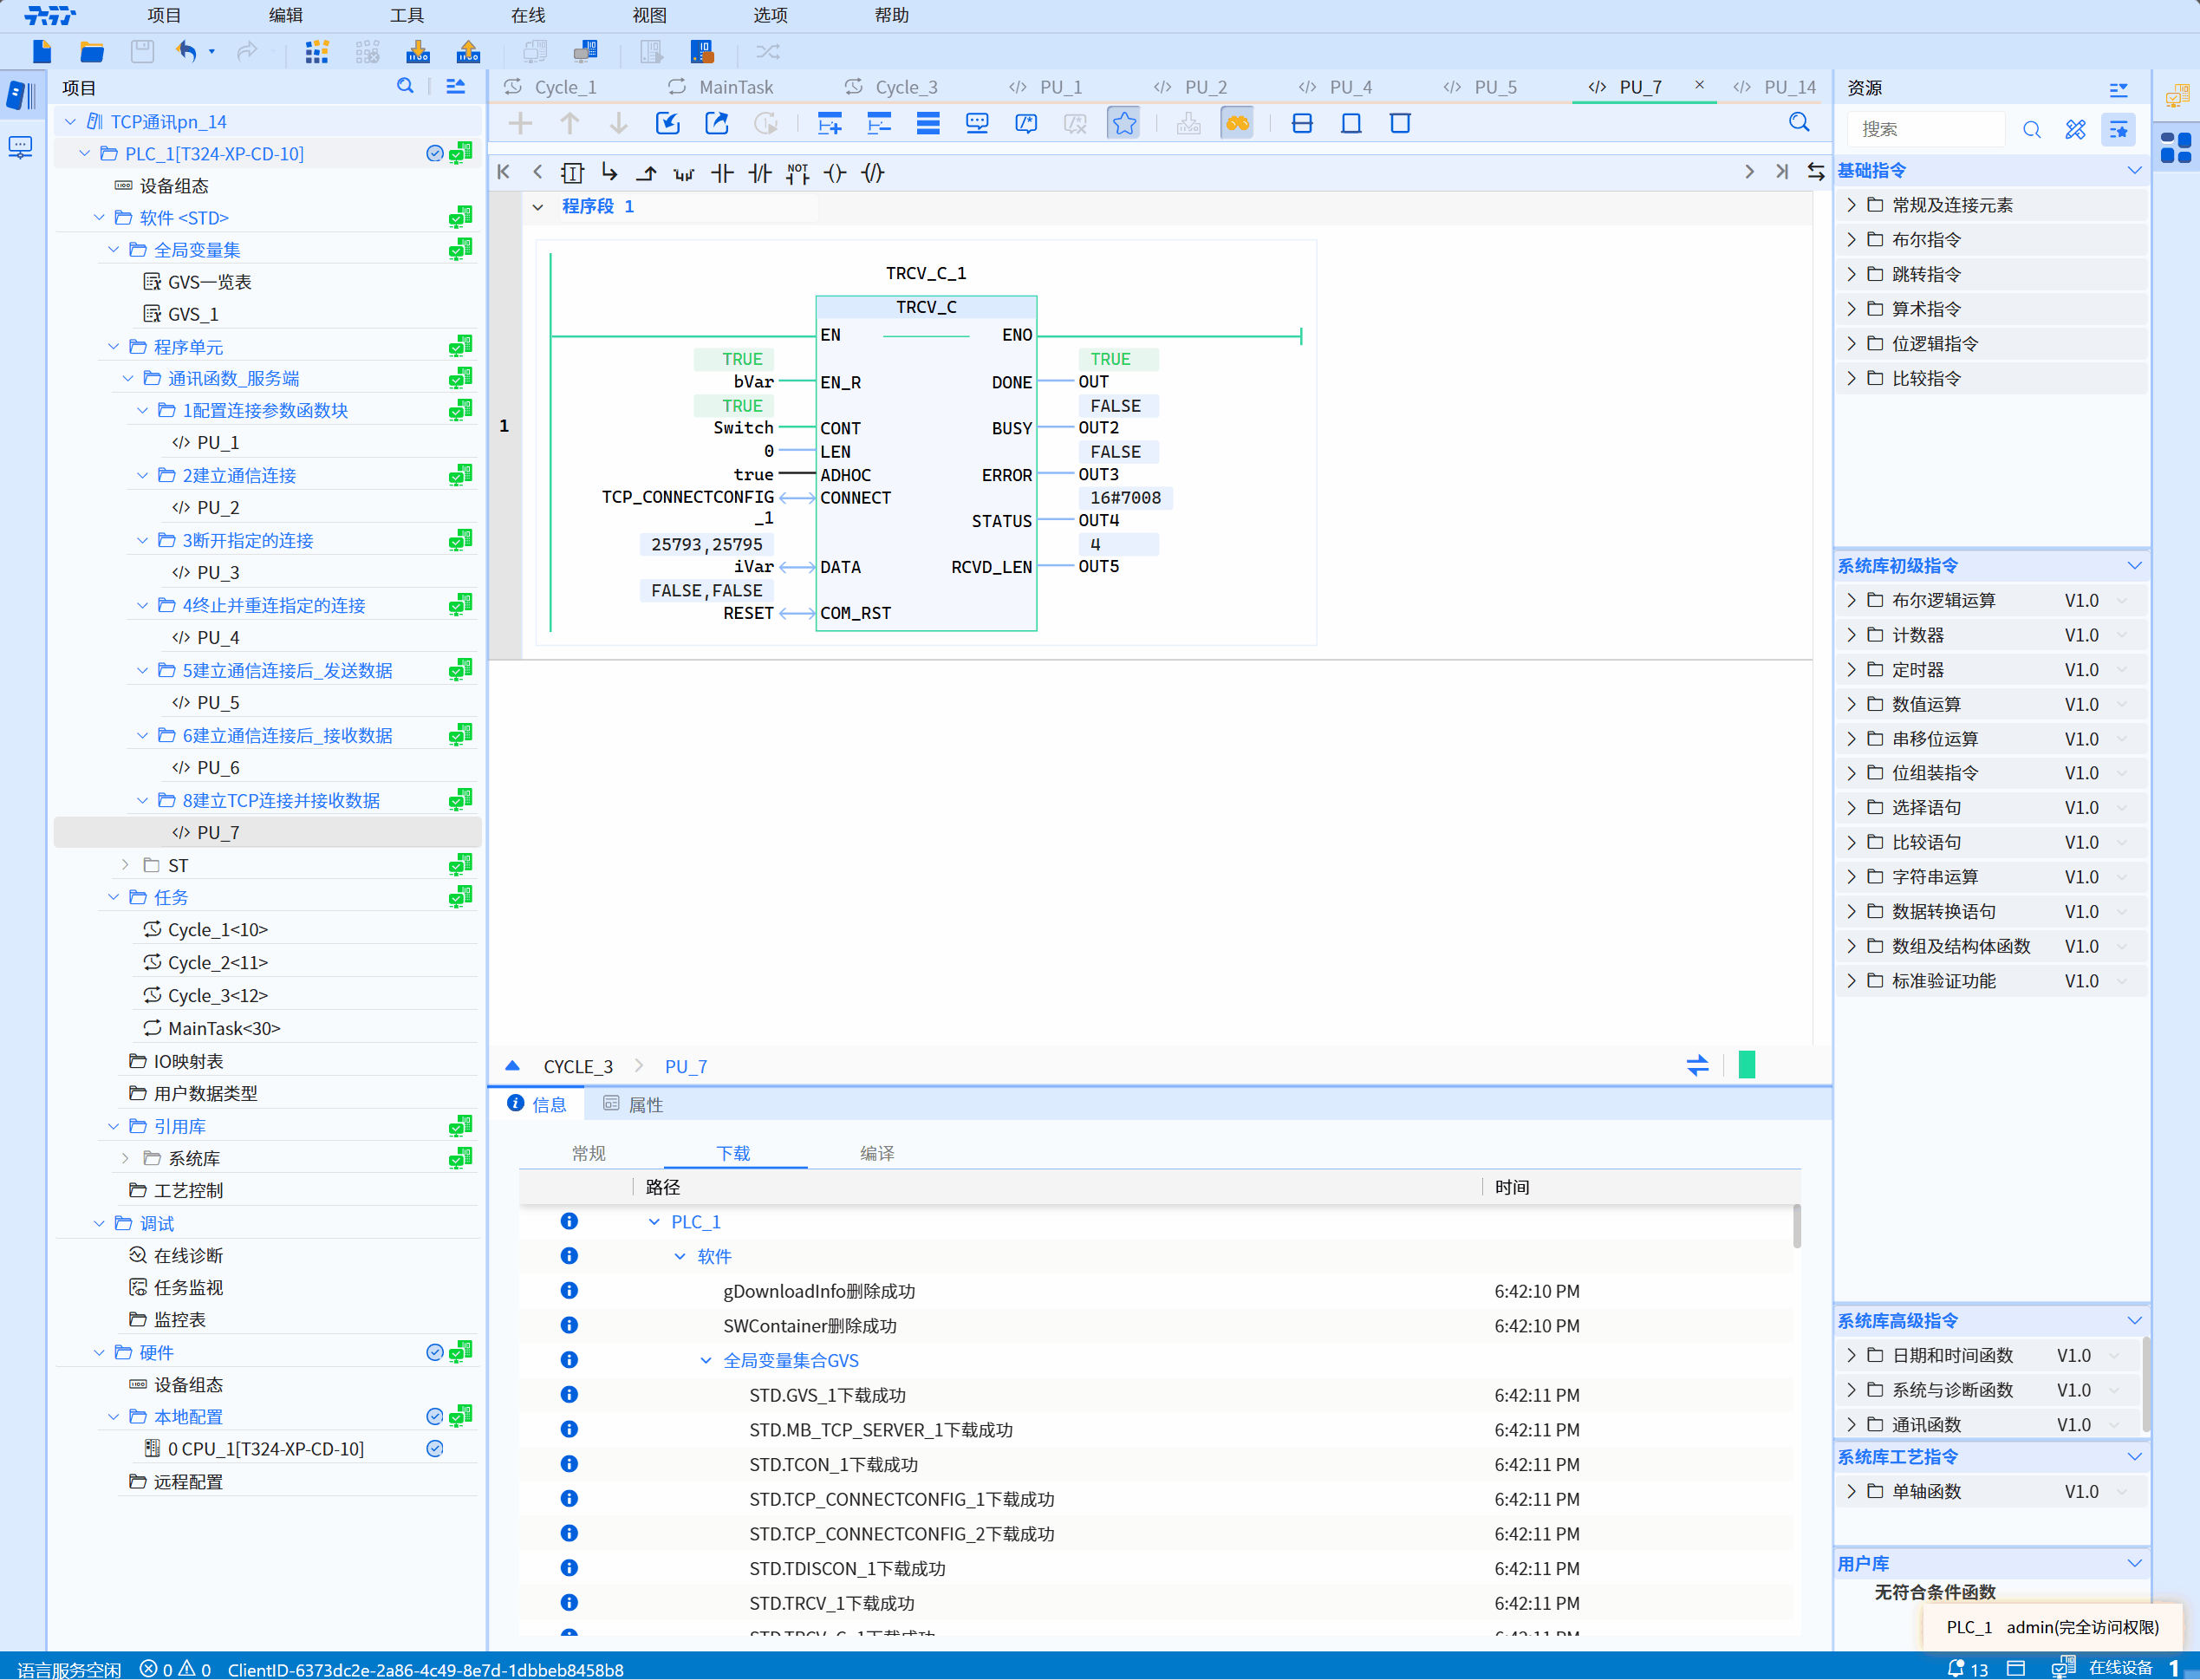The height and width of the screenshot is (1680, 2200).
Task: Expand the 布尔指令 folder
Action: tap(1851, 240)
